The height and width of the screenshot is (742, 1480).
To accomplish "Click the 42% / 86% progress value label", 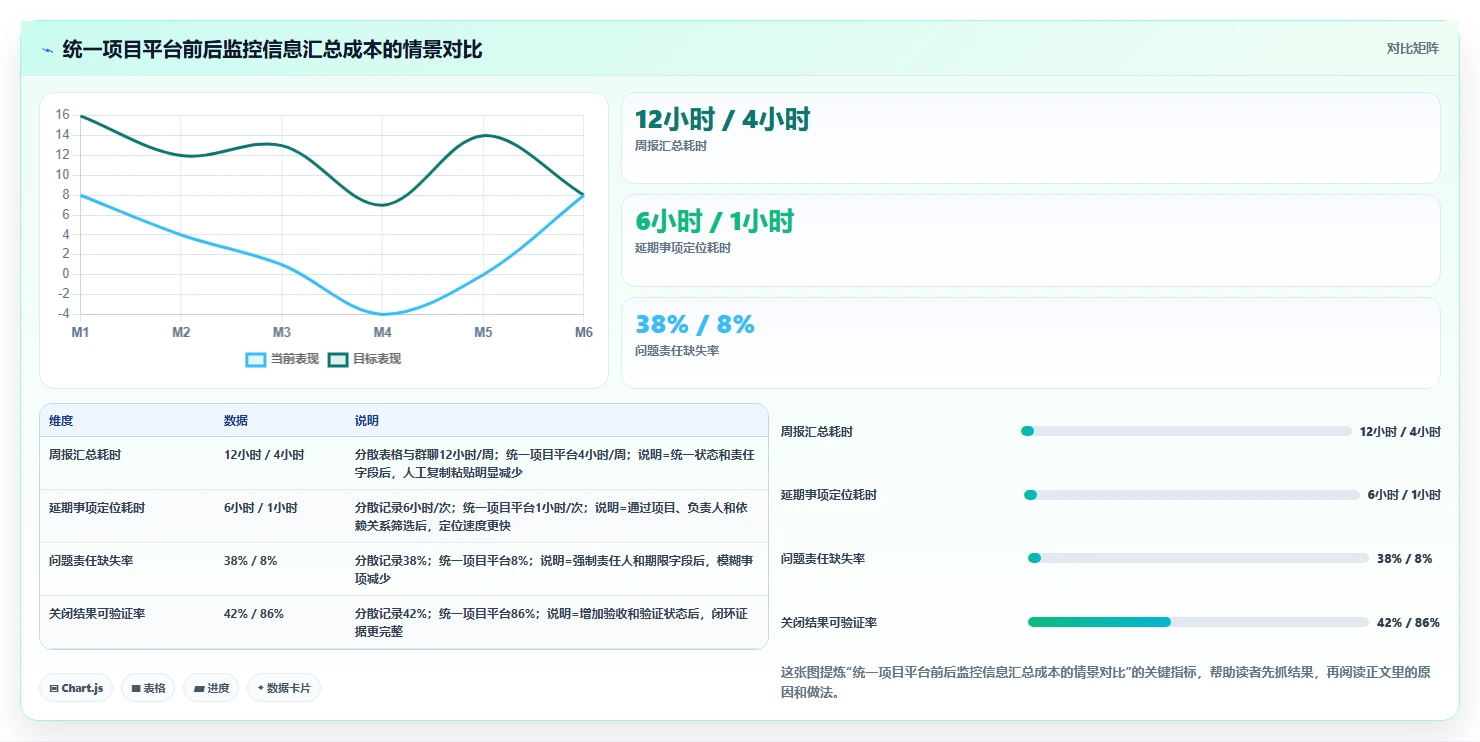I will (1408, 622).
